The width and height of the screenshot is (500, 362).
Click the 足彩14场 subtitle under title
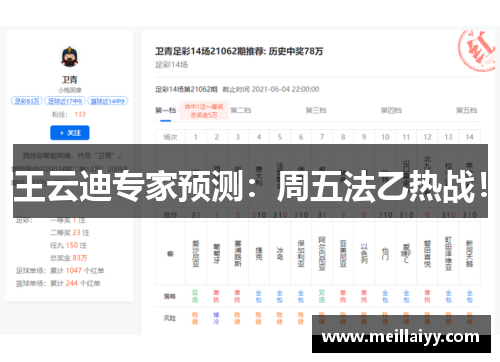click(x=171, y=65)
